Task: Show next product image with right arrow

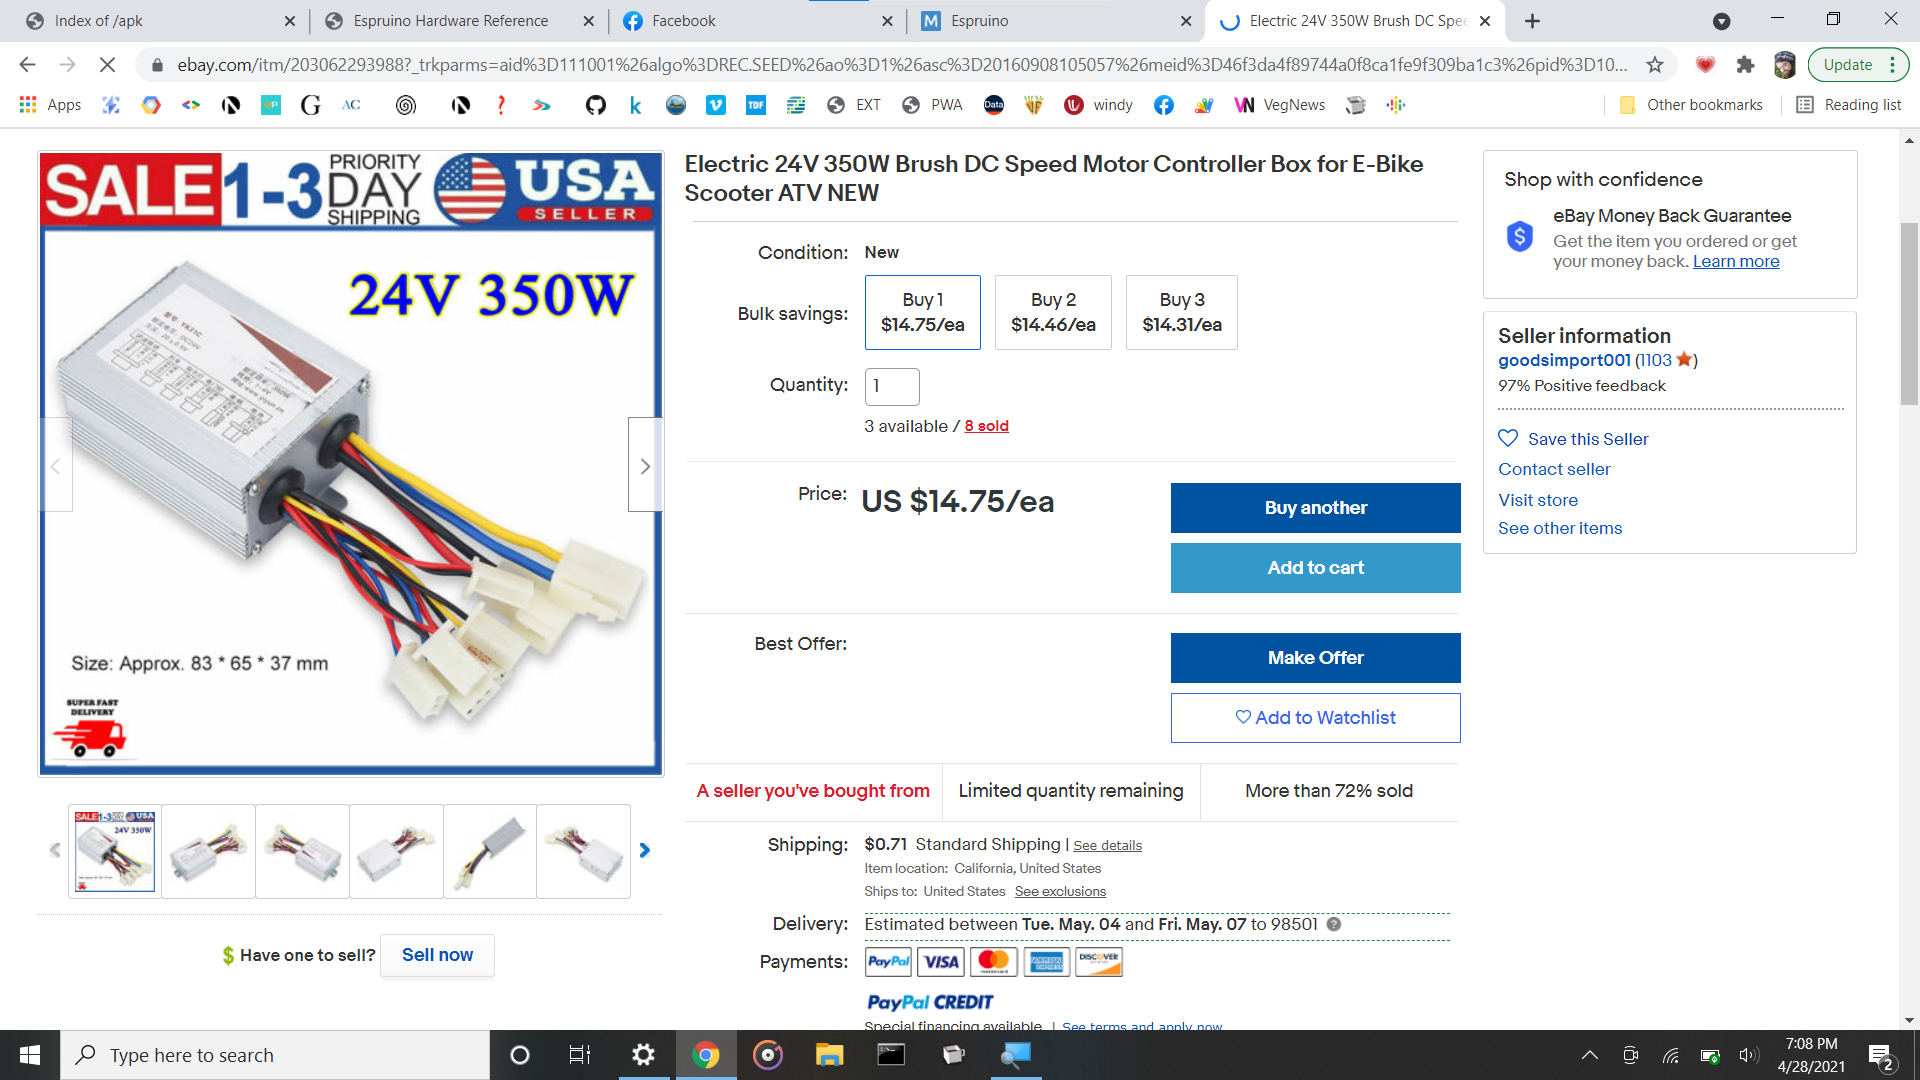Action: point(645,465)
